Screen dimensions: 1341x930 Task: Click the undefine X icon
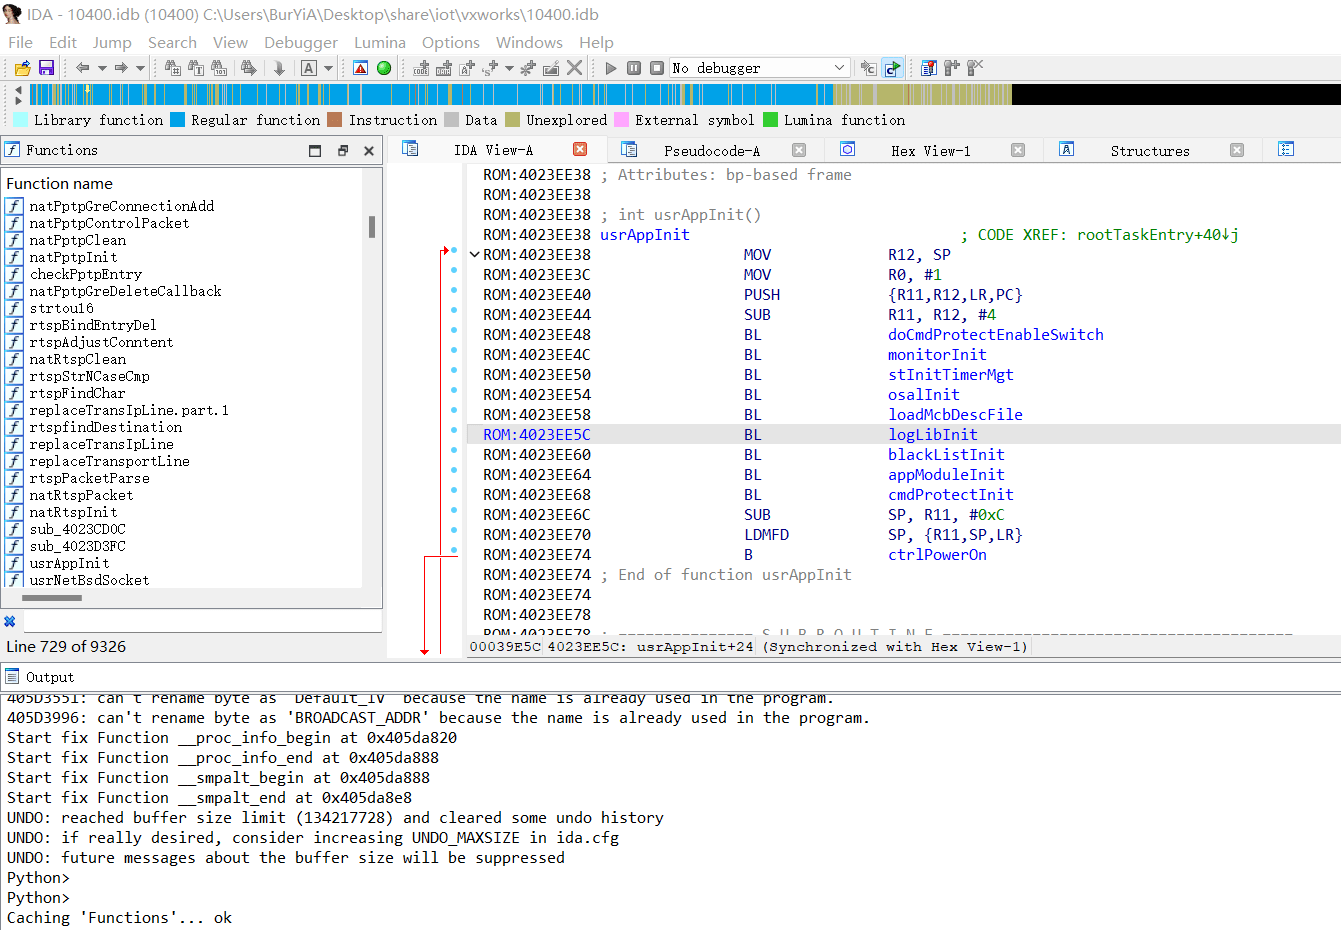574,68
